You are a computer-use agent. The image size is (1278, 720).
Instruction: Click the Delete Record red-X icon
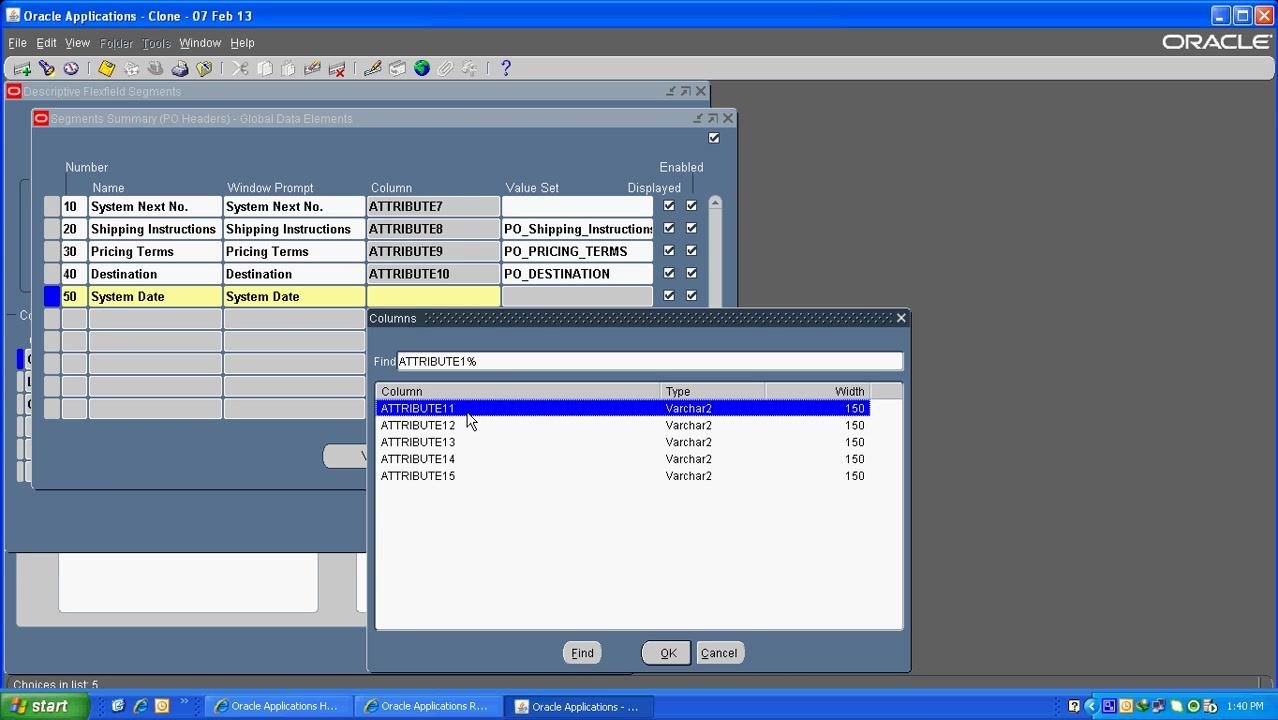(x=337, y=69)
